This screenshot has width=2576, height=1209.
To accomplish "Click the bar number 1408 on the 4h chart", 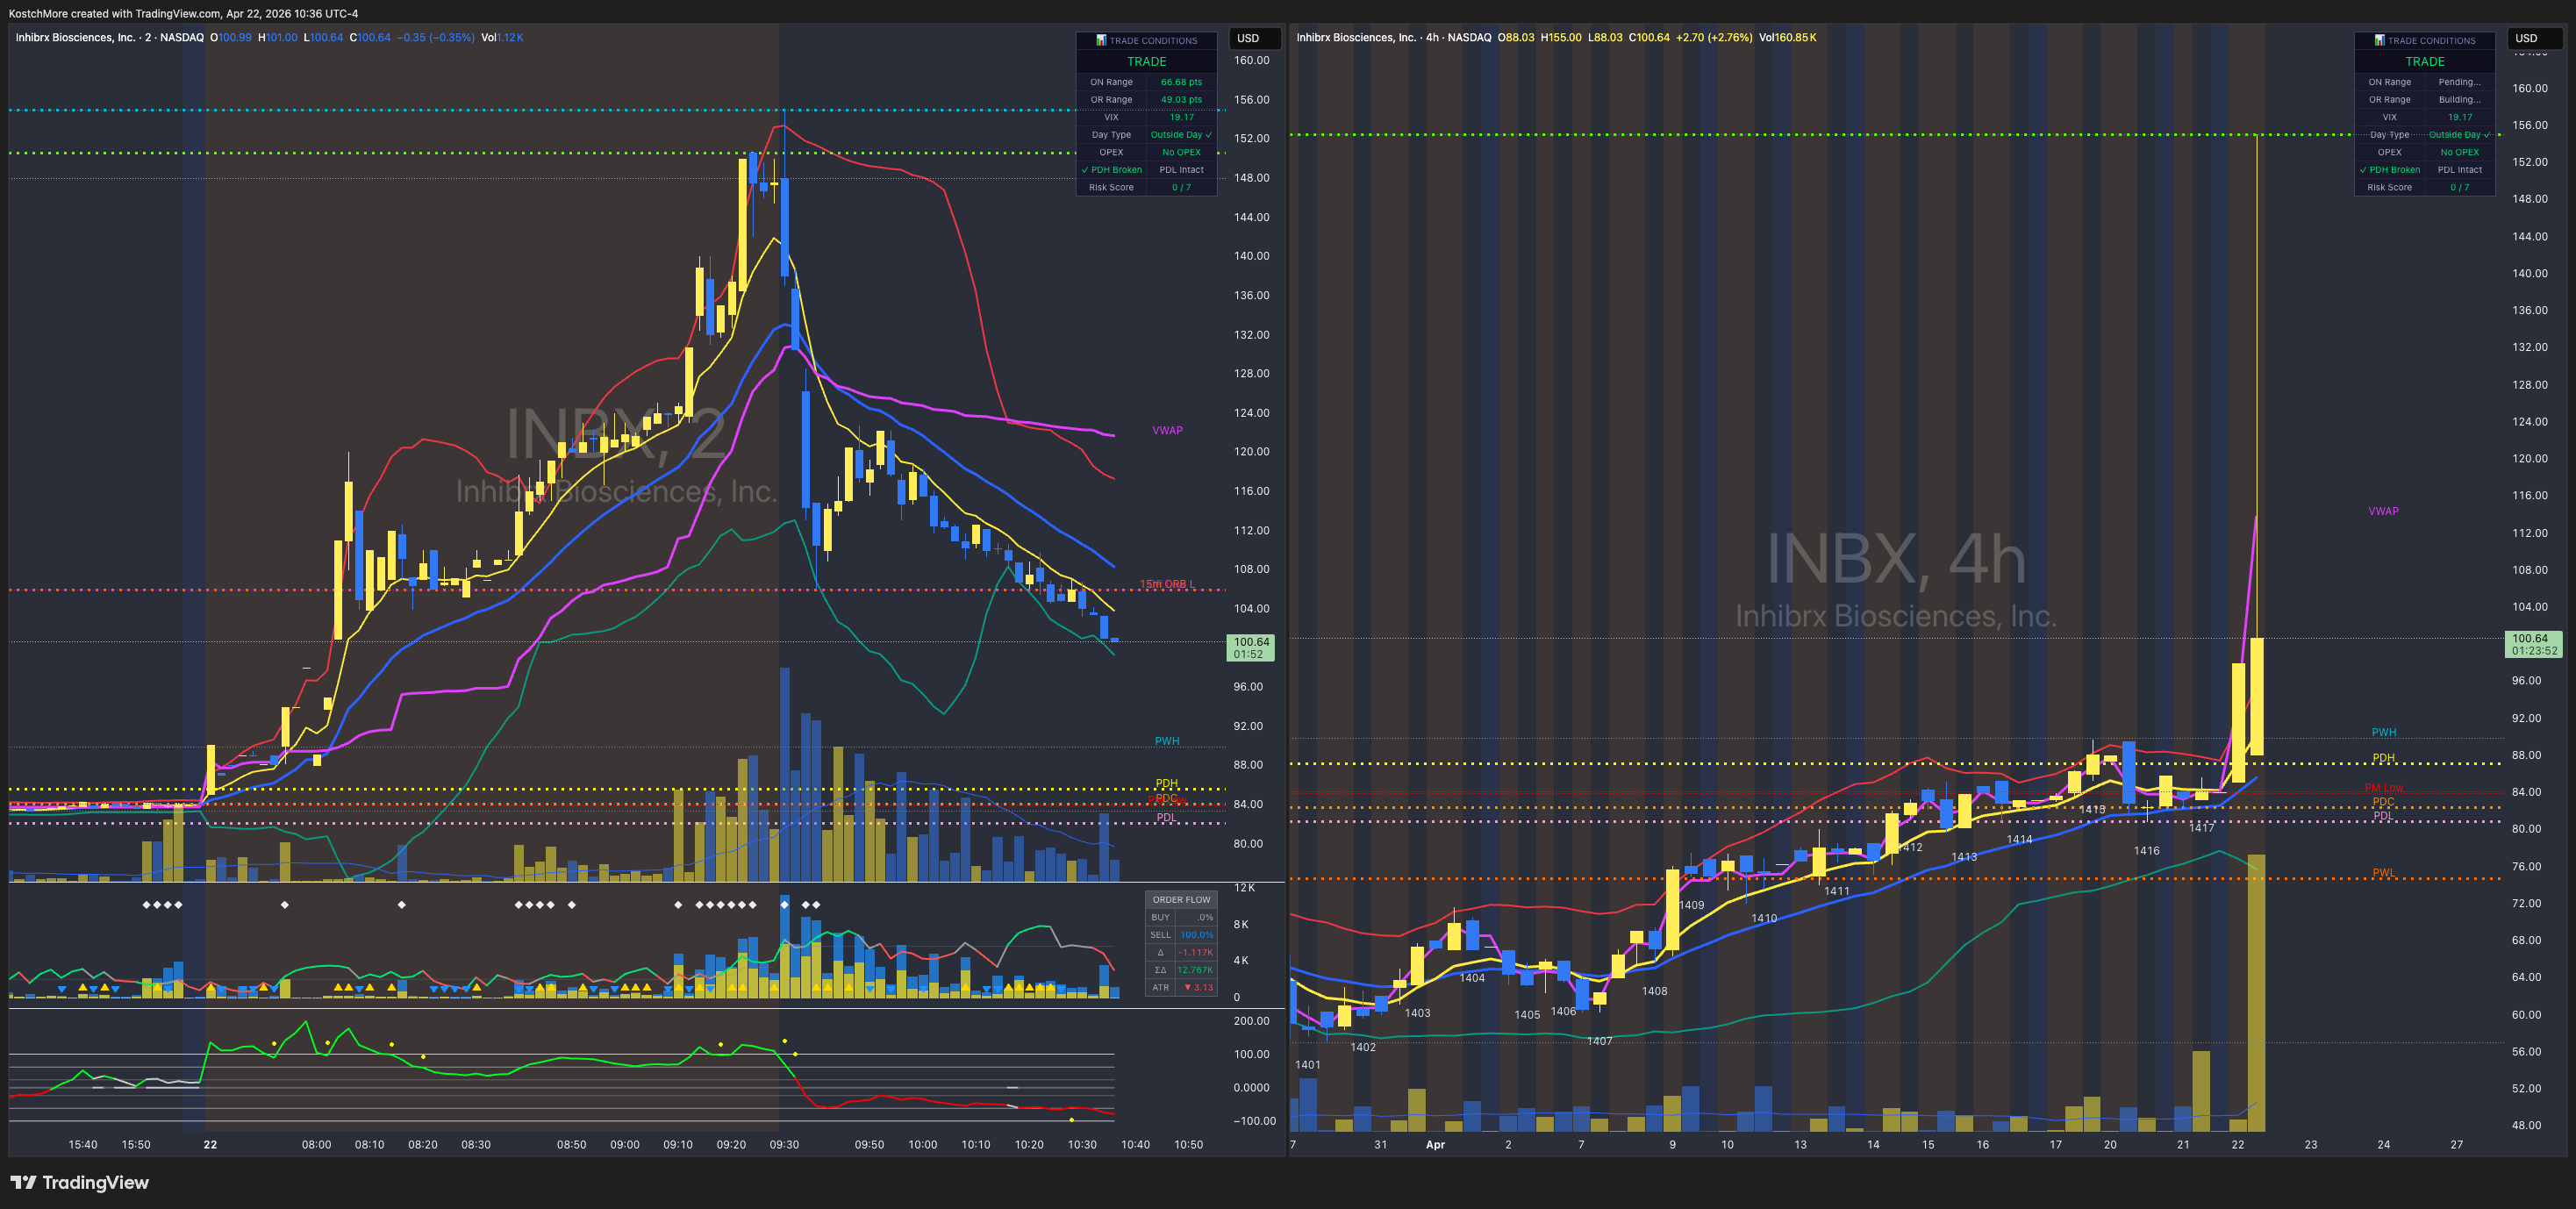I will point(1654,991).
